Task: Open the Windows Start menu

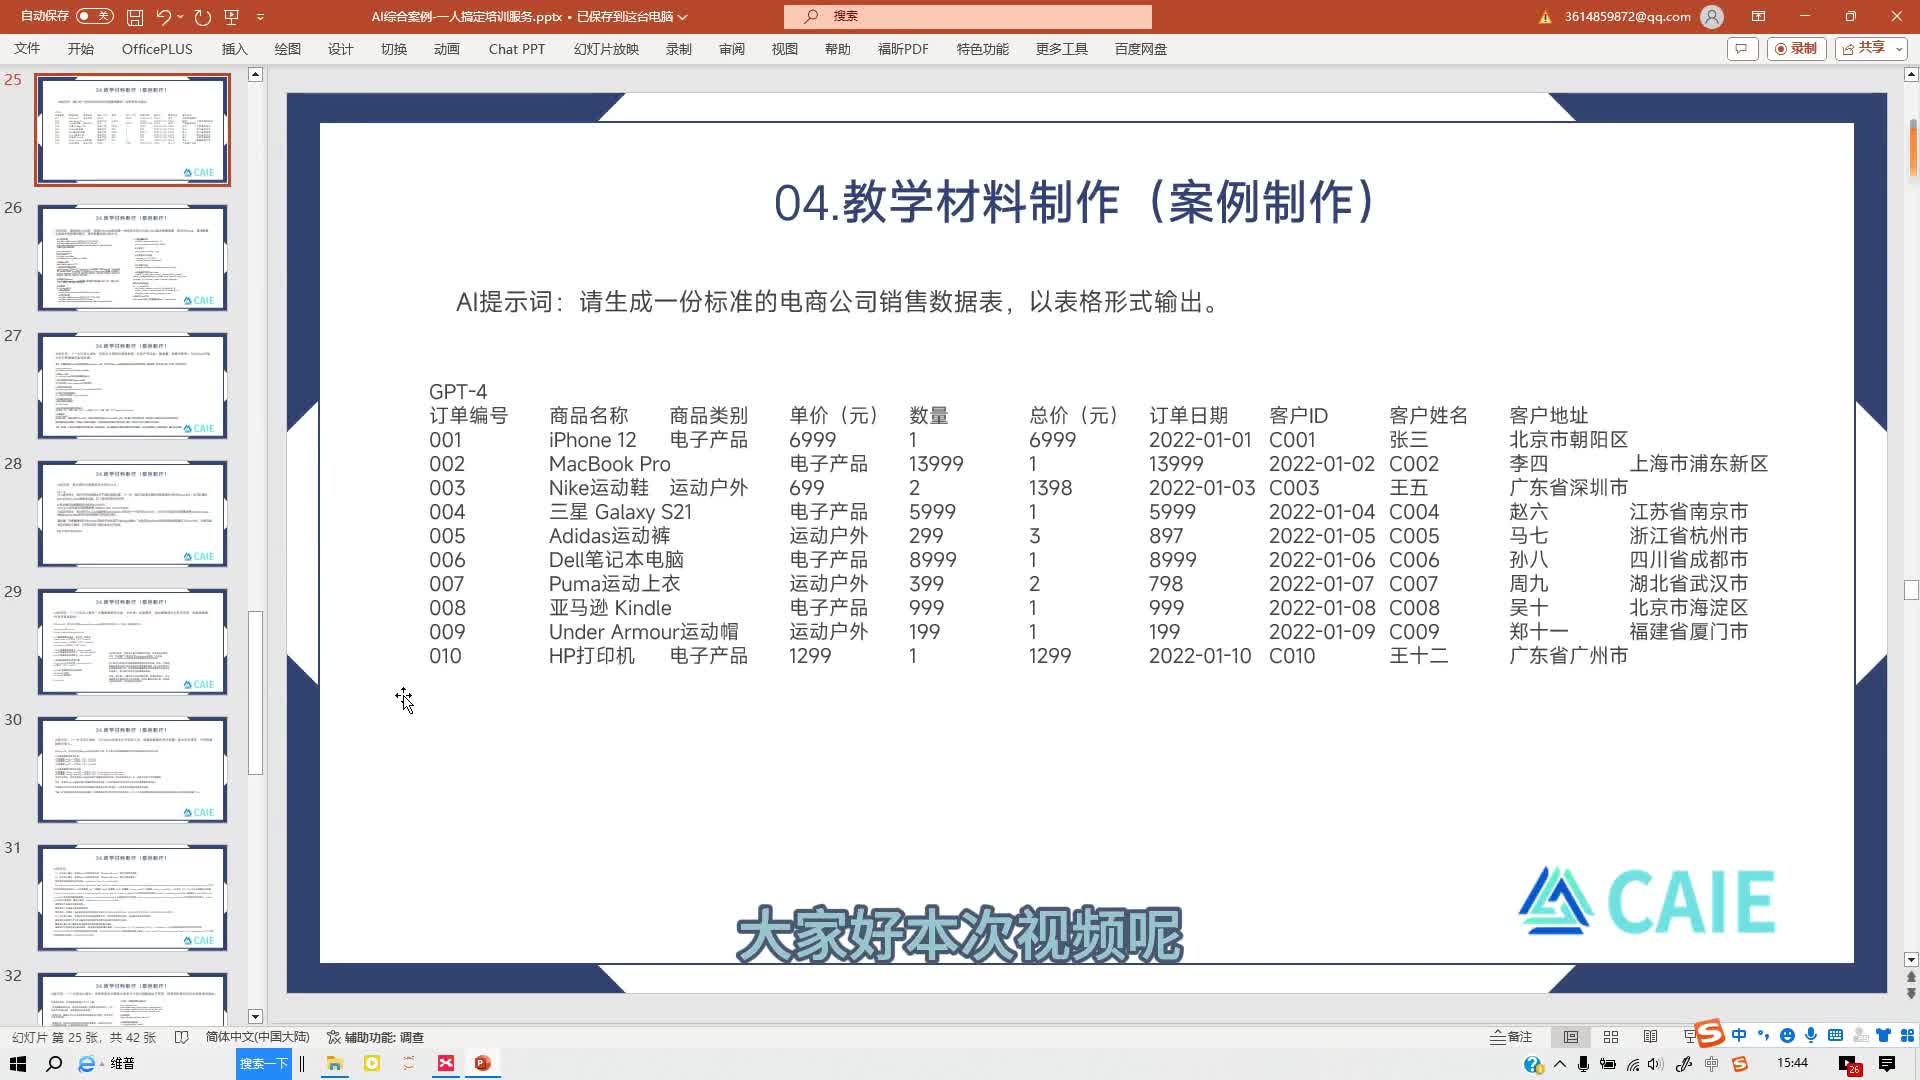Action: 17,1063
